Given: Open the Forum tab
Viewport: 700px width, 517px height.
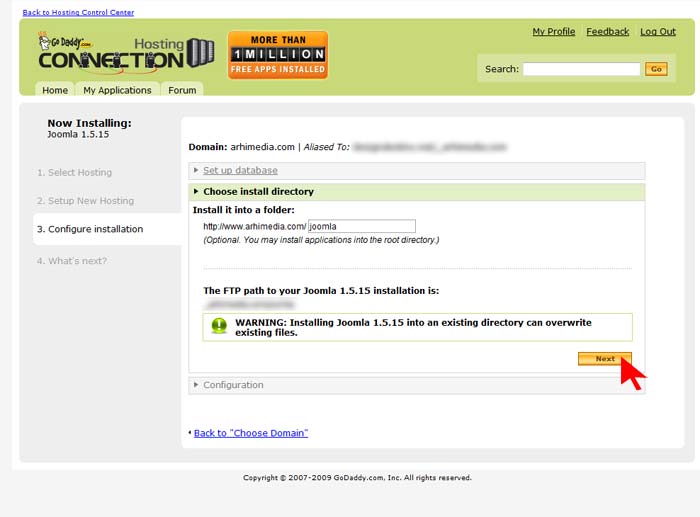Looking at the screenshot, I should 182,90.
